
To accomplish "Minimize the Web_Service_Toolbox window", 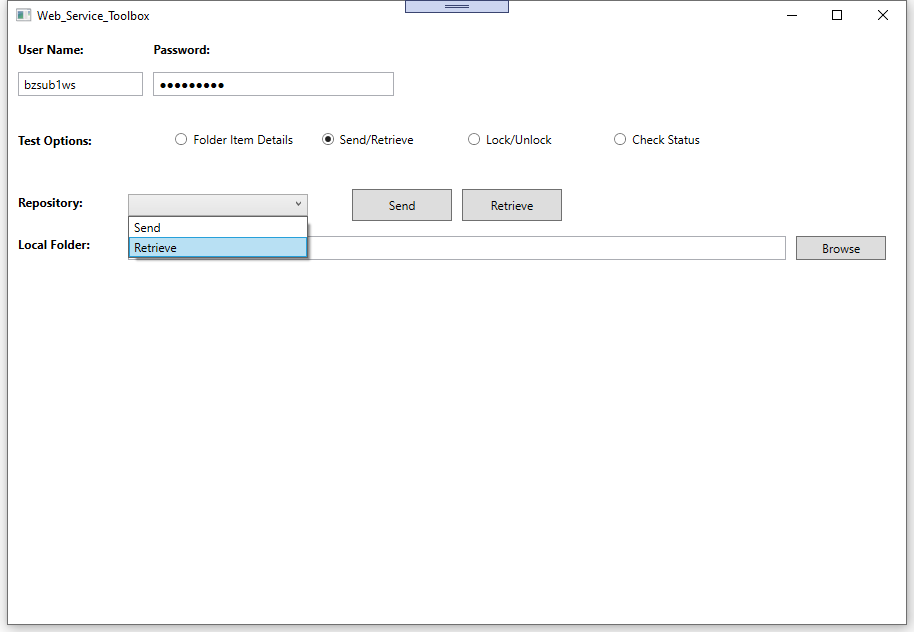I will click(x=791, y=16).
